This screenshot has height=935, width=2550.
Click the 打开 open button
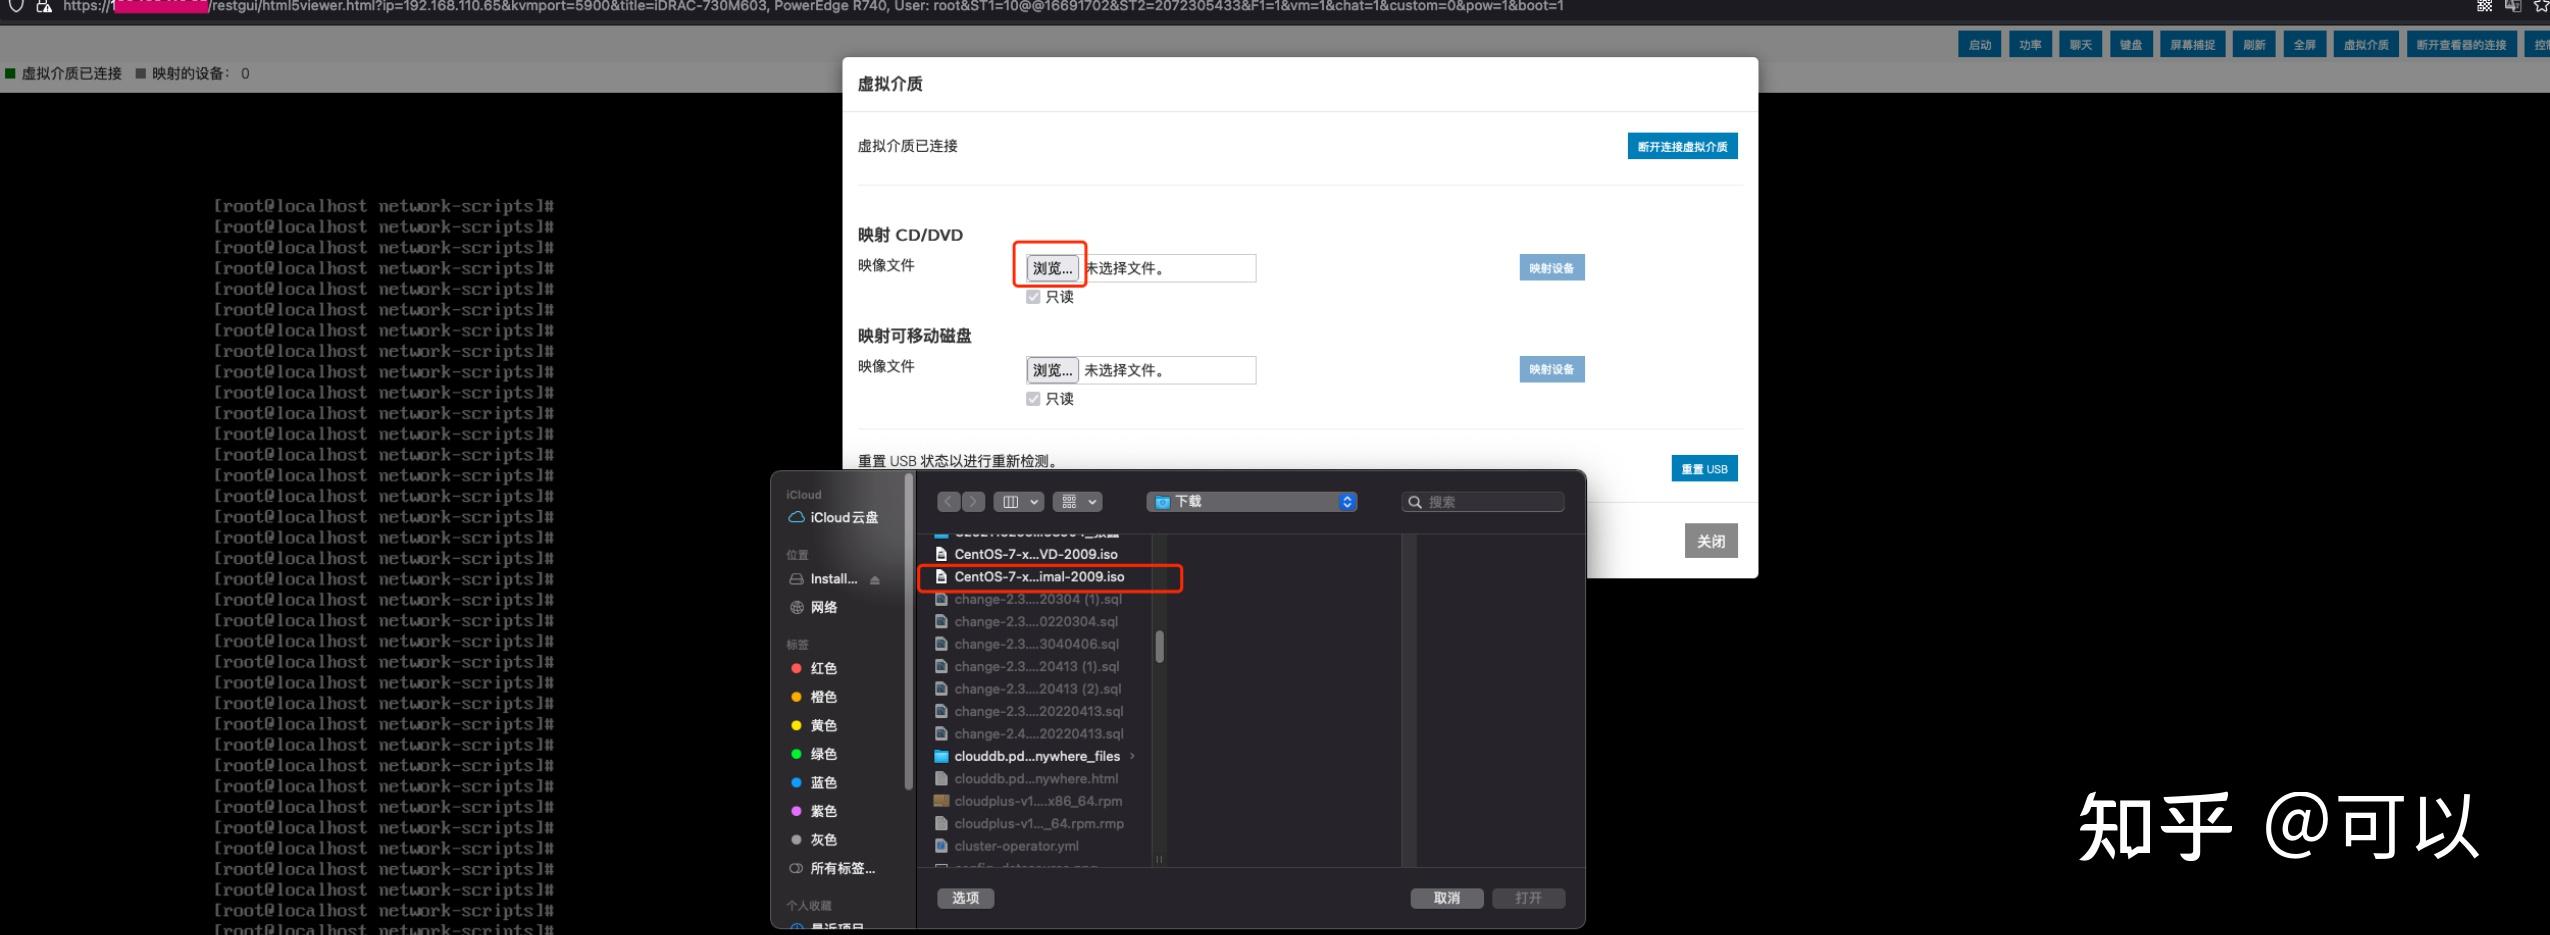pyautogui.click(x=1528, y=898)
